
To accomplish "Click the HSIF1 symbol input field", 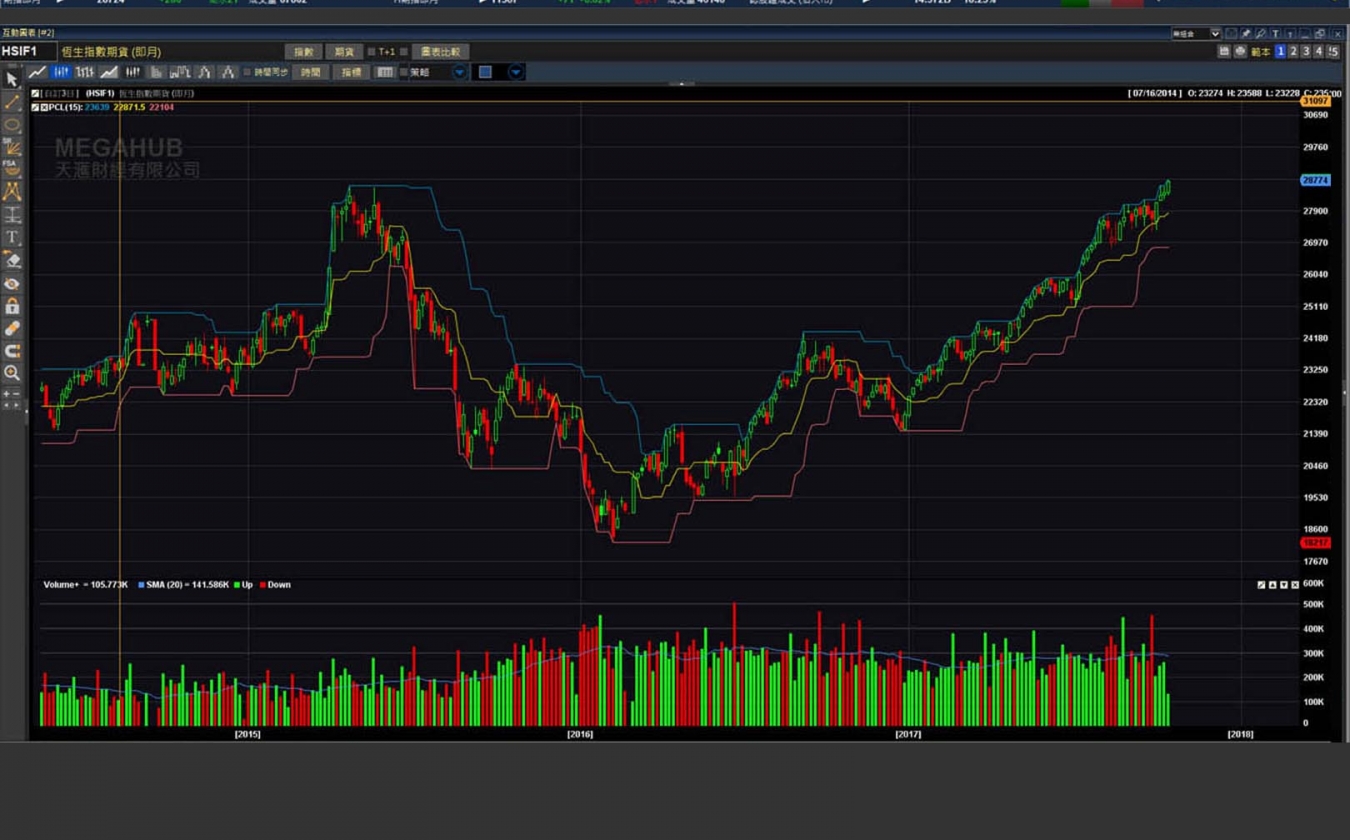I will pos(28,51).
